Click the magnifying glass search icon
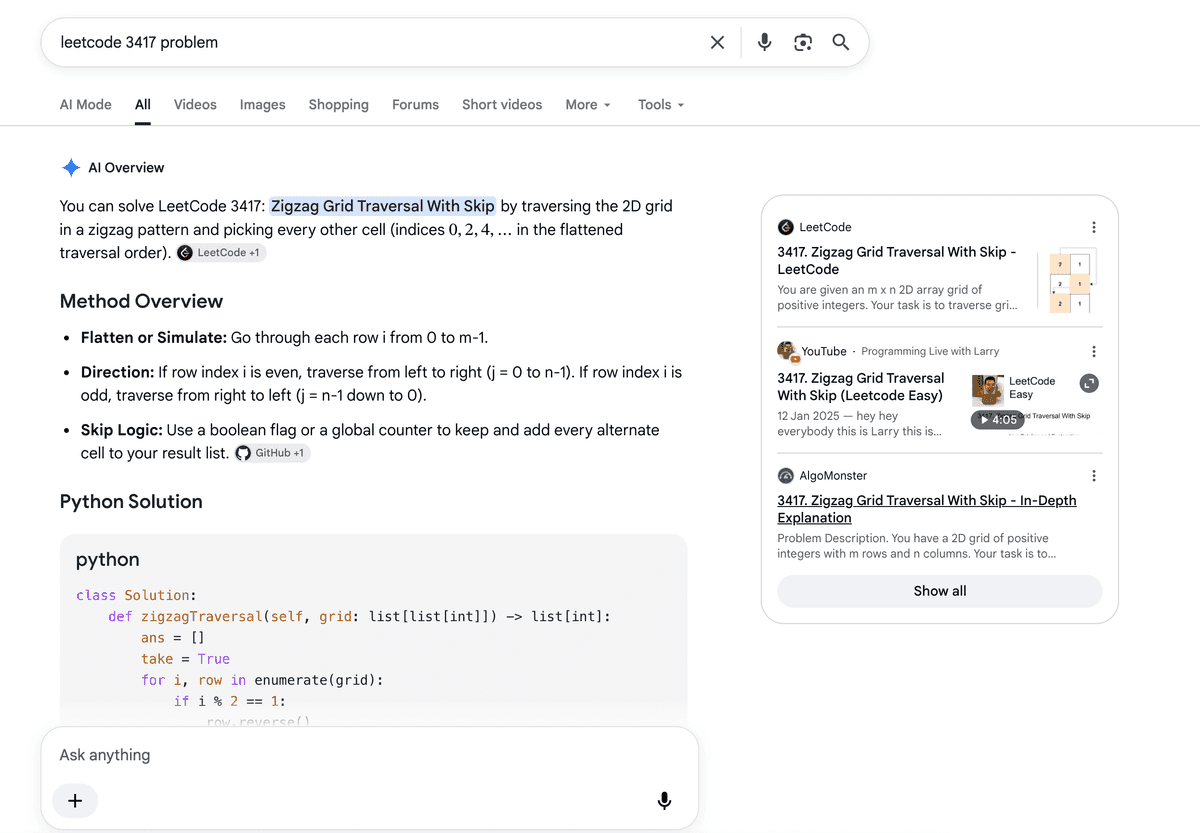 coord(841,42)
